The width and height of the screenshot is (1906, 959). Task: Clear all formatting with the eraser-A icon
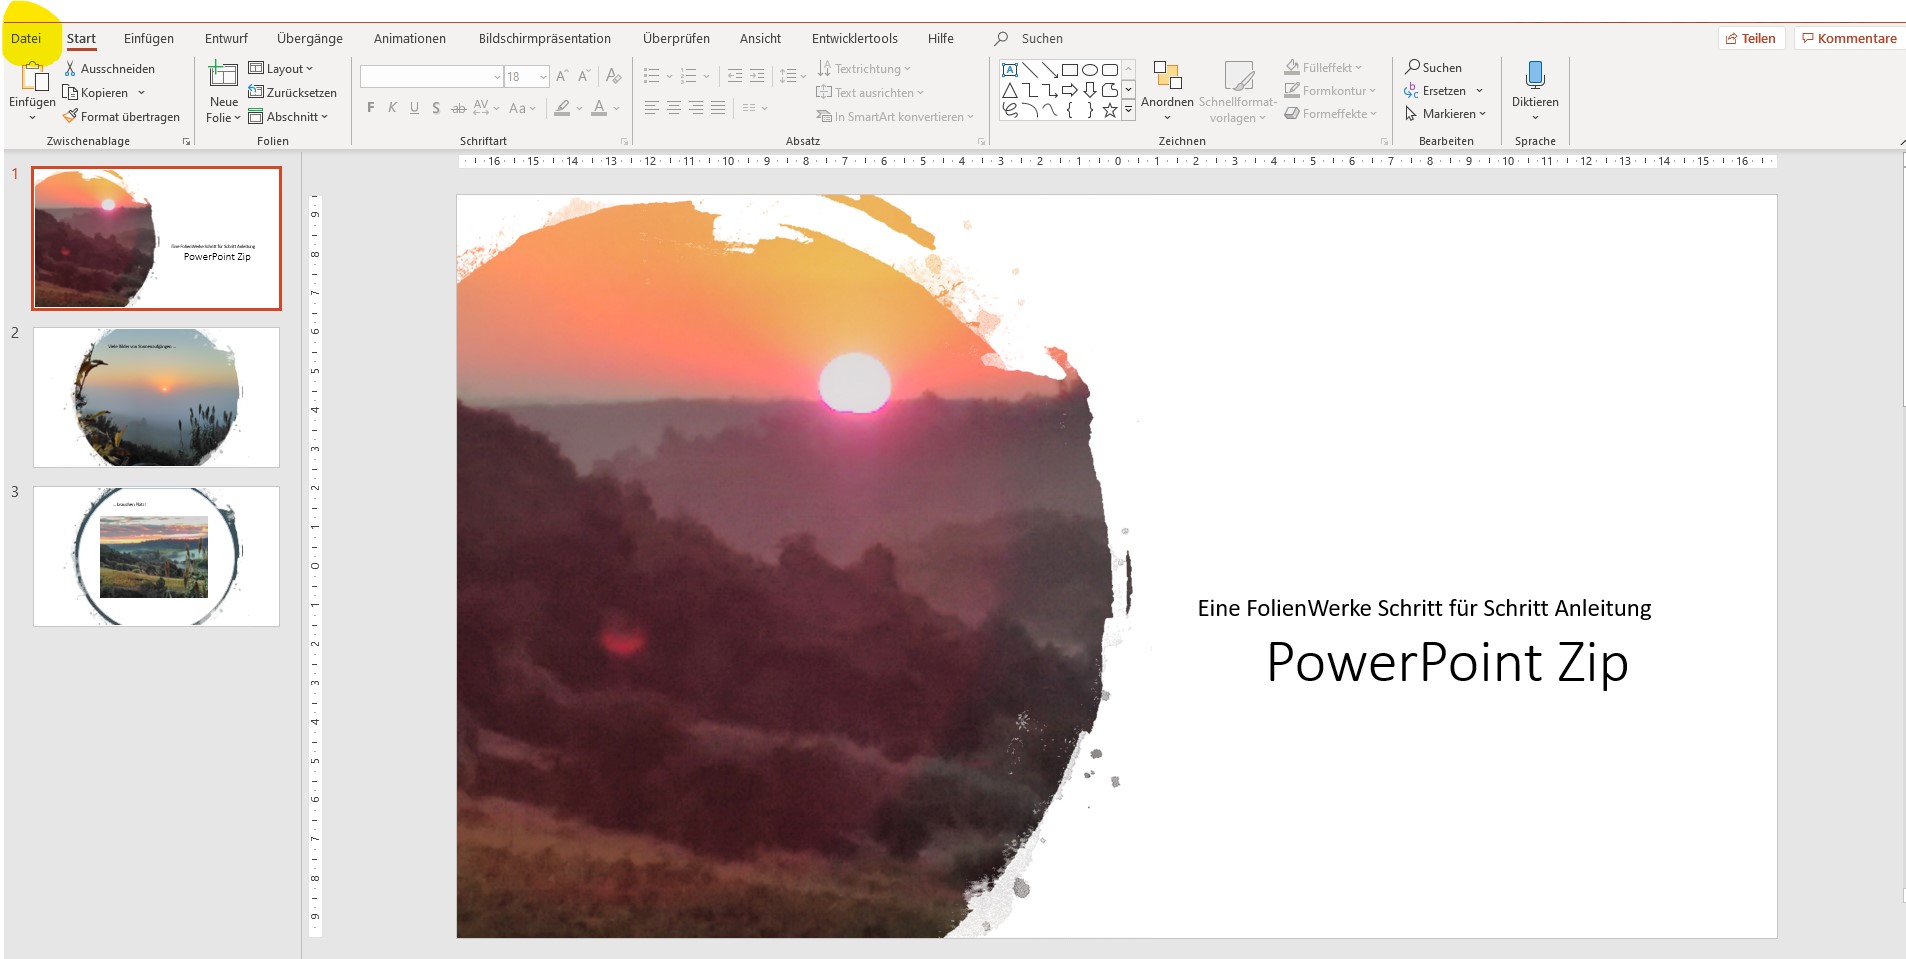coord(614,76)
